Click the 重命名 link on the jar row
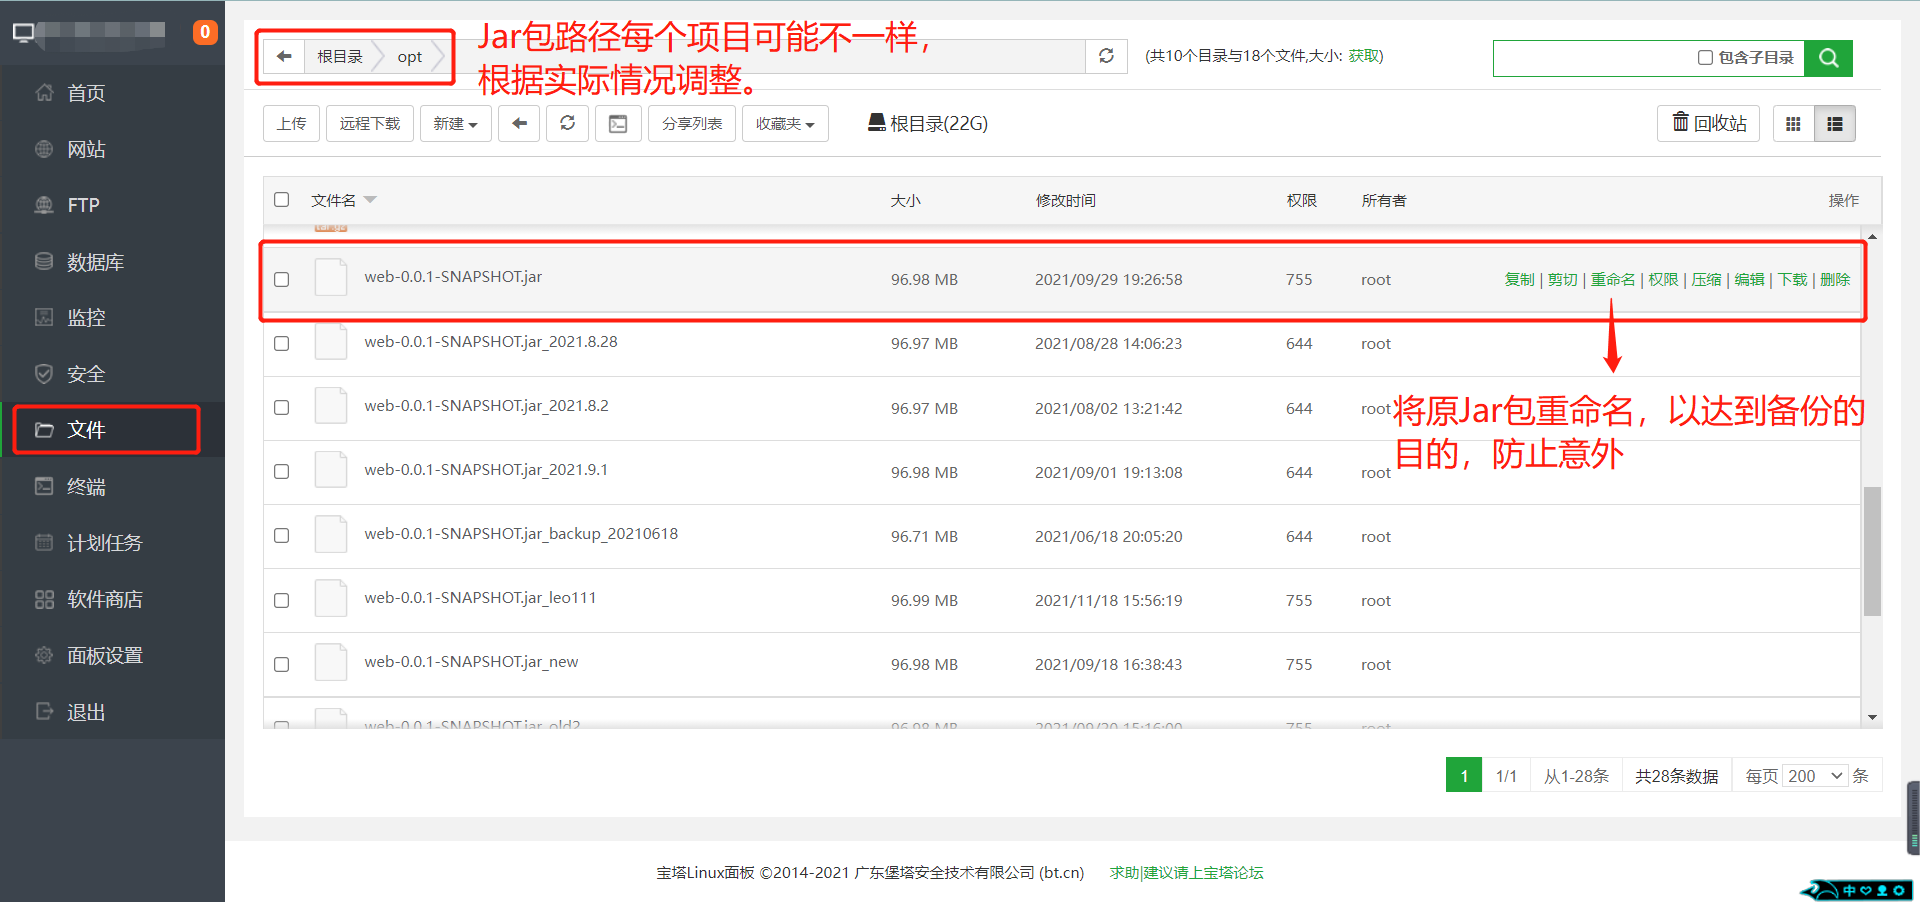This screenshot has height=902, width=1920. click(1612, 279)
